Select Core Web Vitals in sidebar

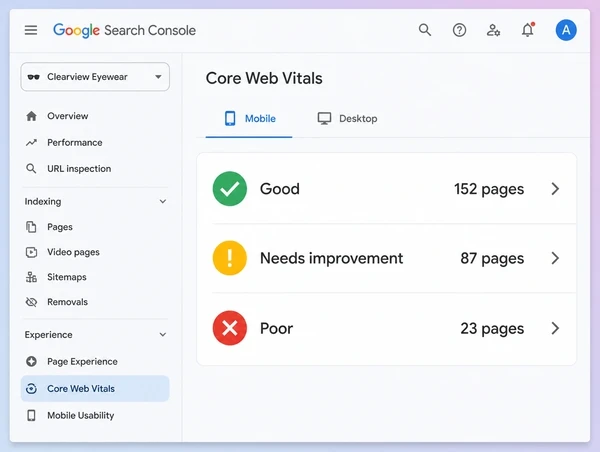coord(95,388)
